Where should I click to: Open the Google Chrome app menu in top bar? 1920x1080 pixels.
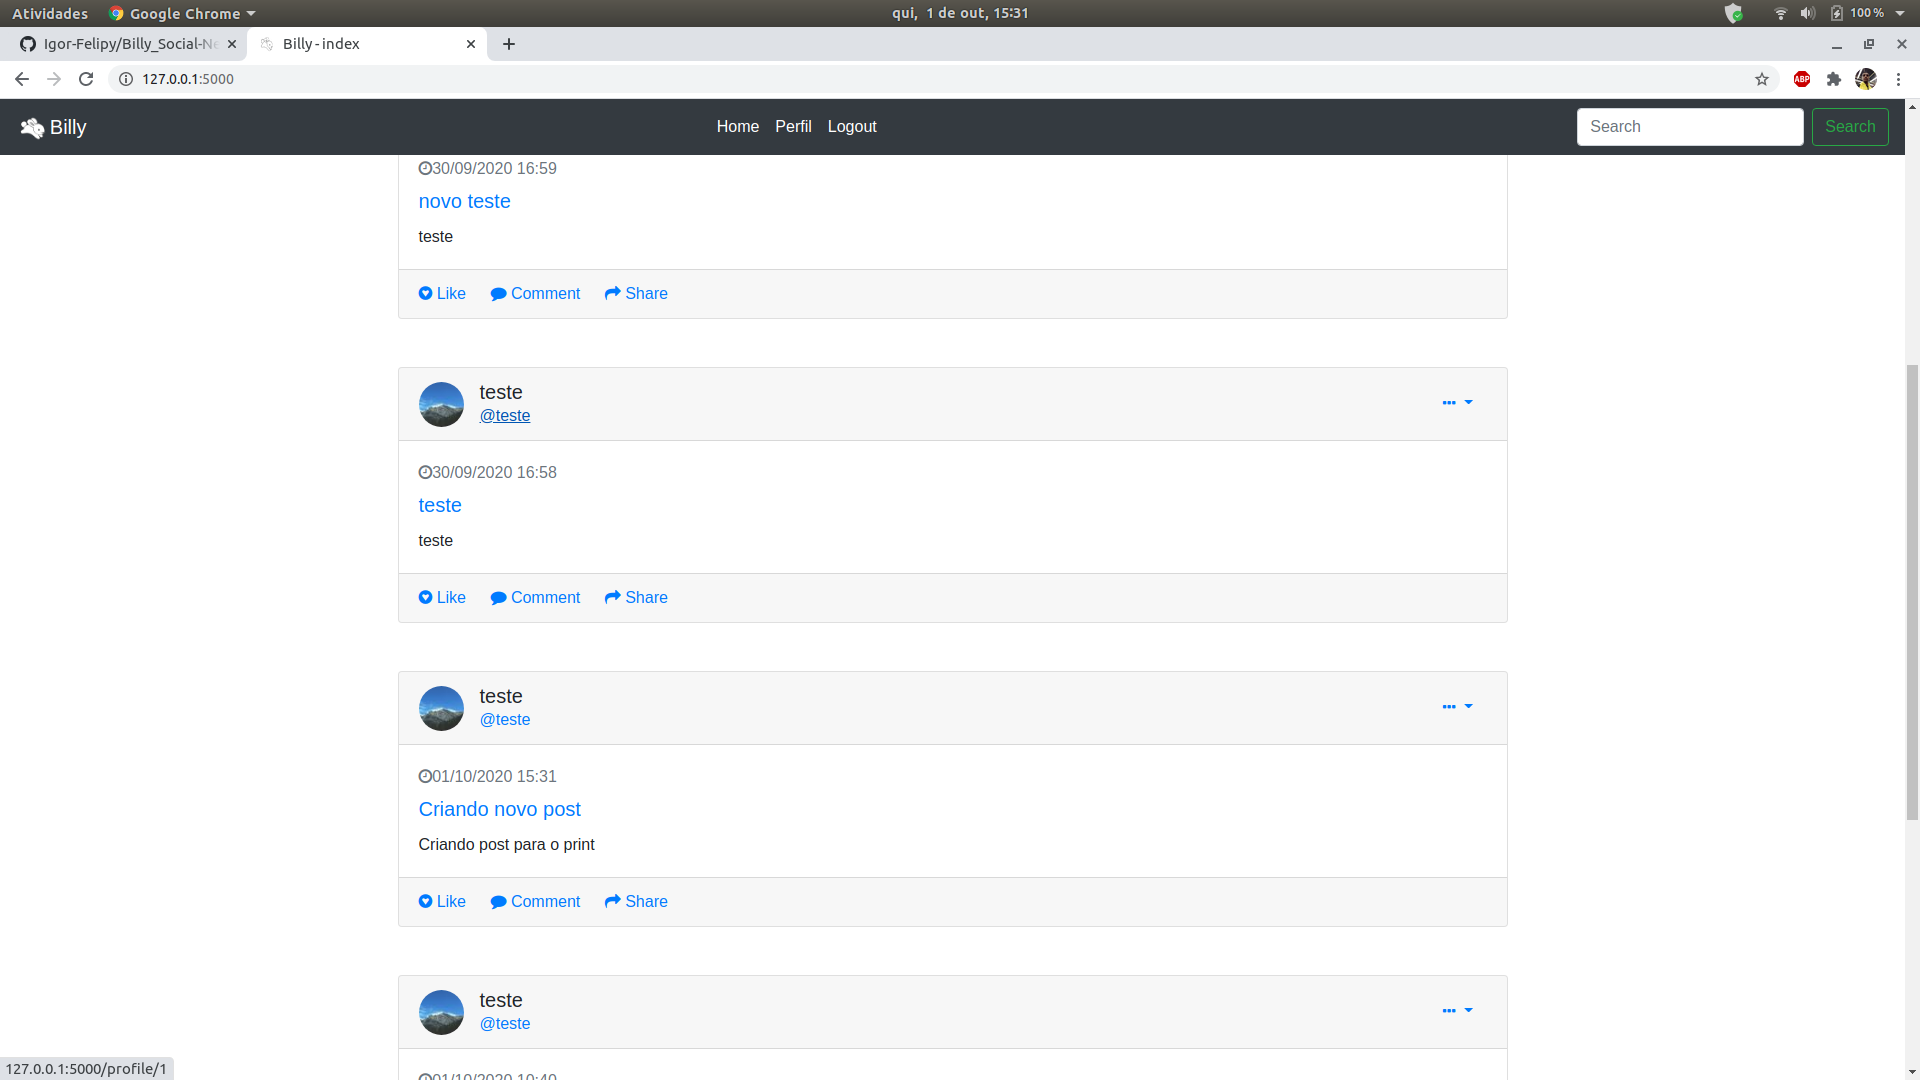182,13
